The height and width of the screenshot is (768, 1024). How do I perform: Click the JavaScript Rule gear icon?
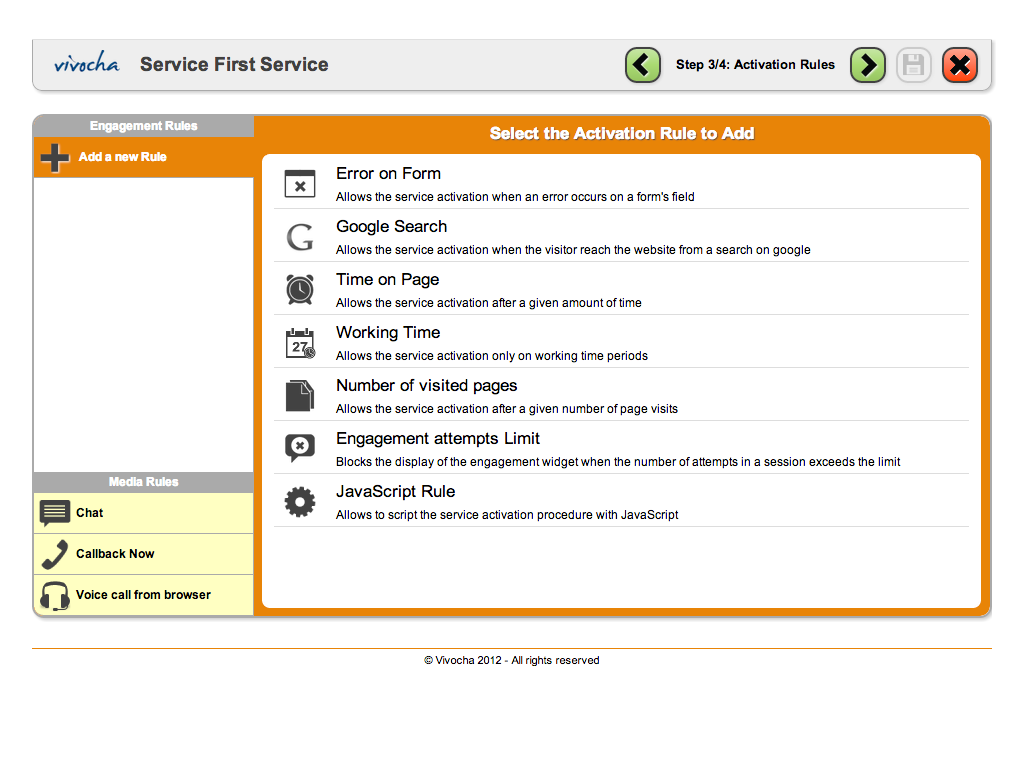click(x=300, y=501)
